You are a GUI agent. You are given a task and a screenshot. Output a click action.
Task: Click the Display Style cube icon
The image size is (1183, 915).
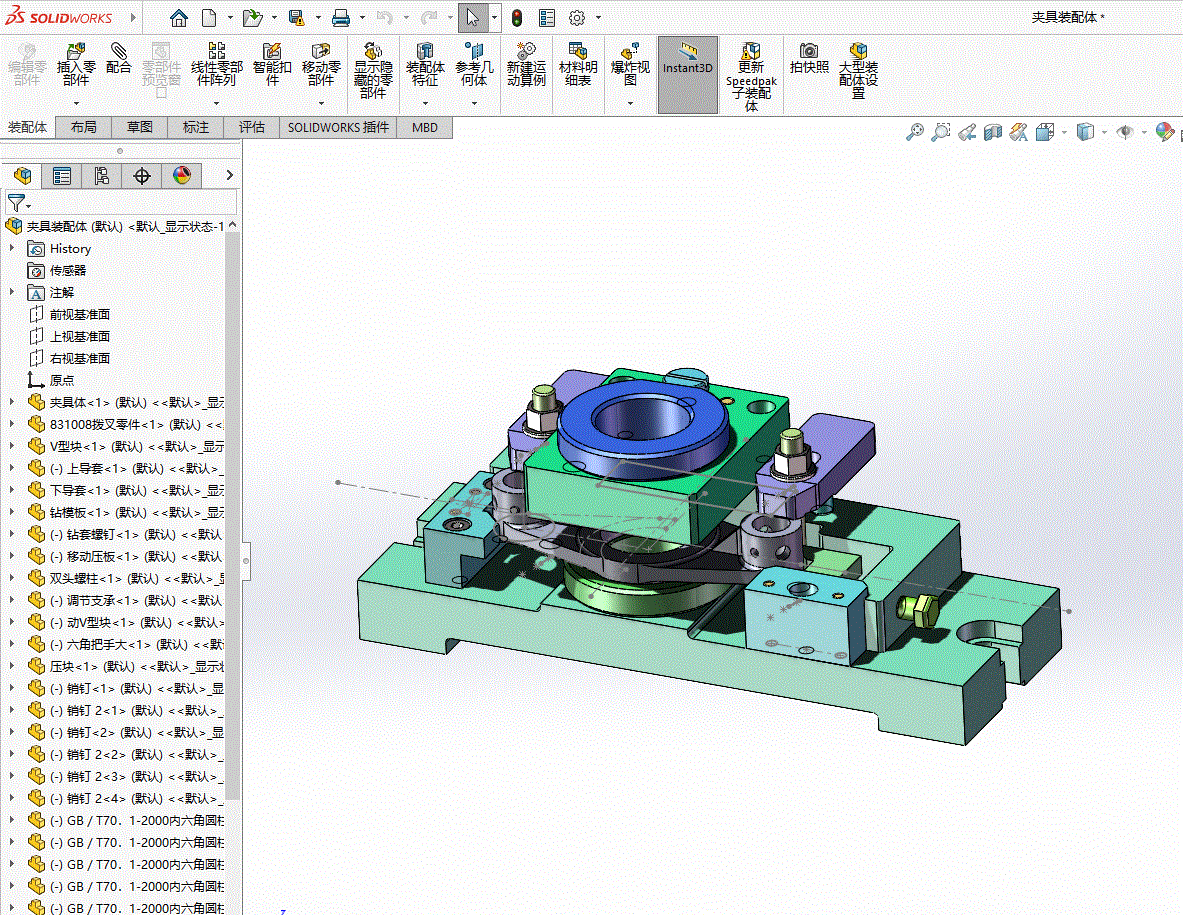pos(1085,132)
